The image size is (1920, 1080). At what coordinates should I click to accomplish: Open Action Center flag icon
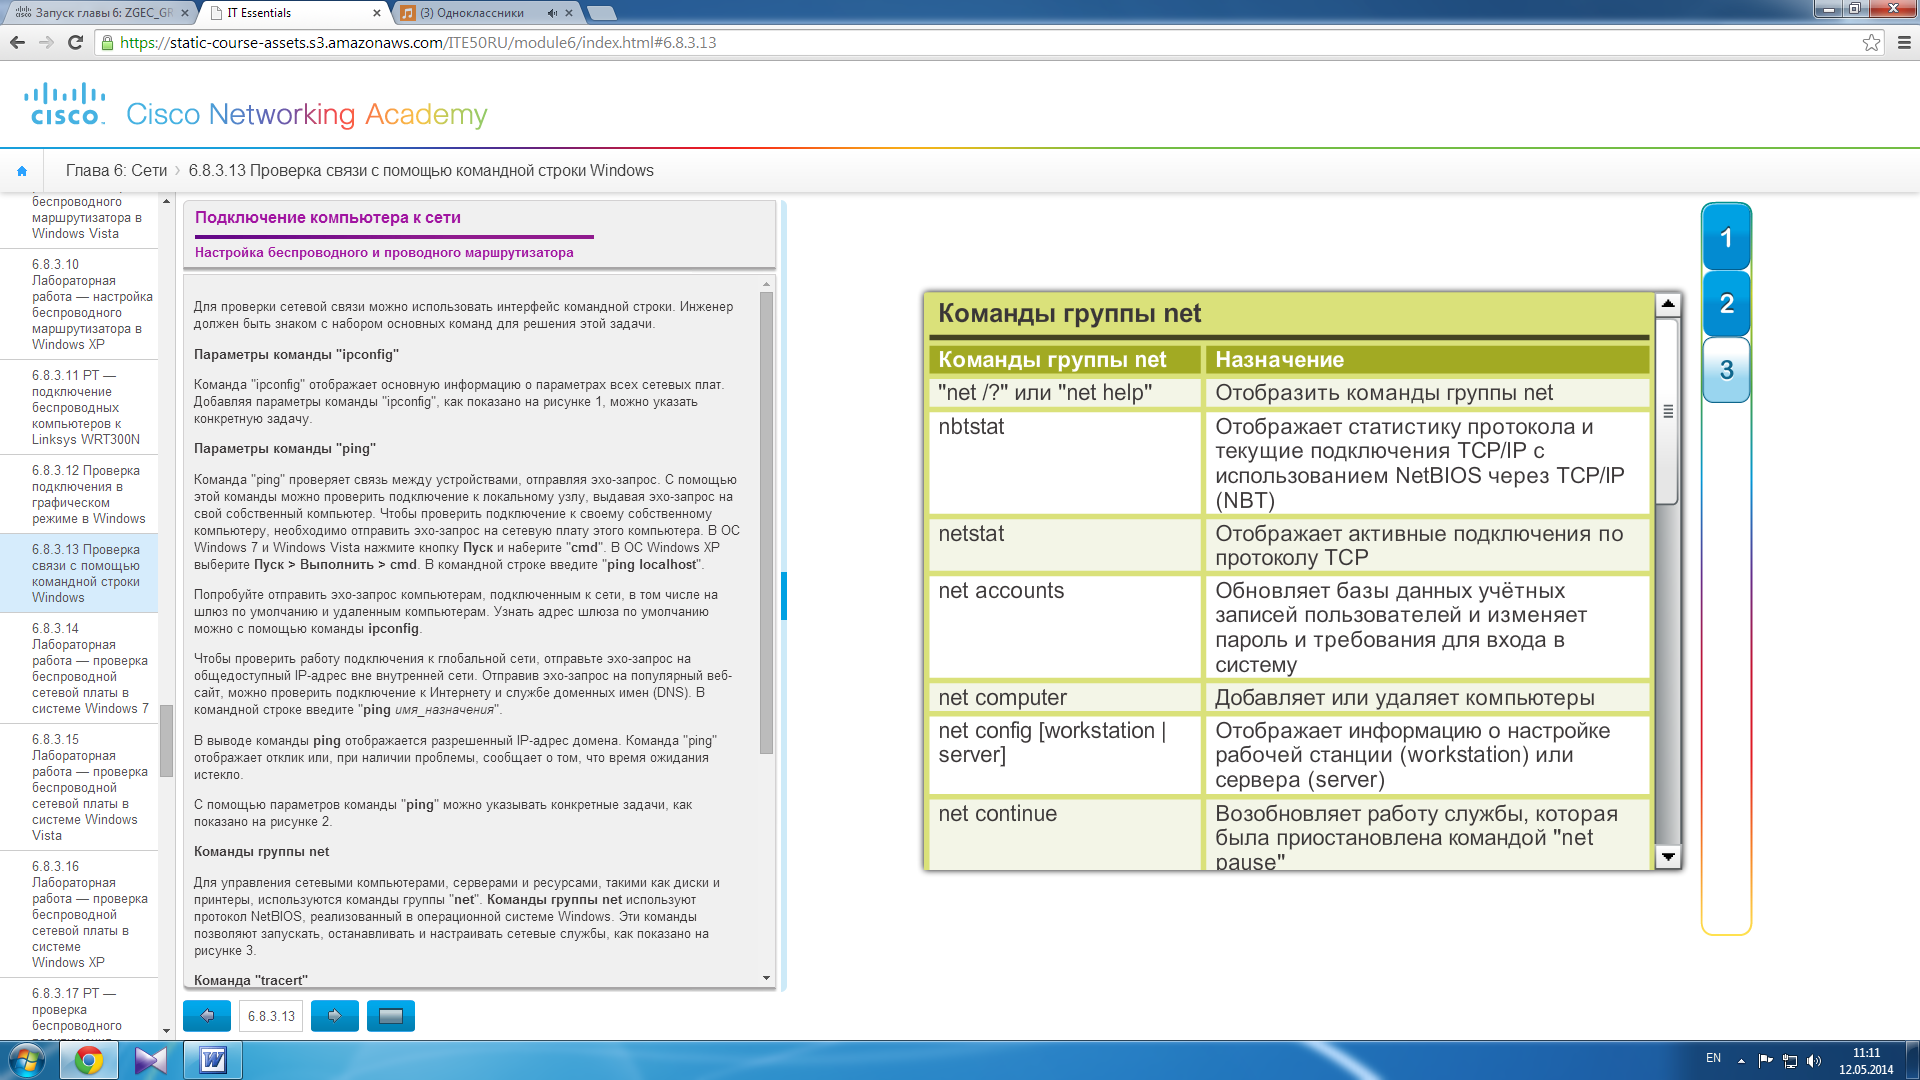1765,1061
